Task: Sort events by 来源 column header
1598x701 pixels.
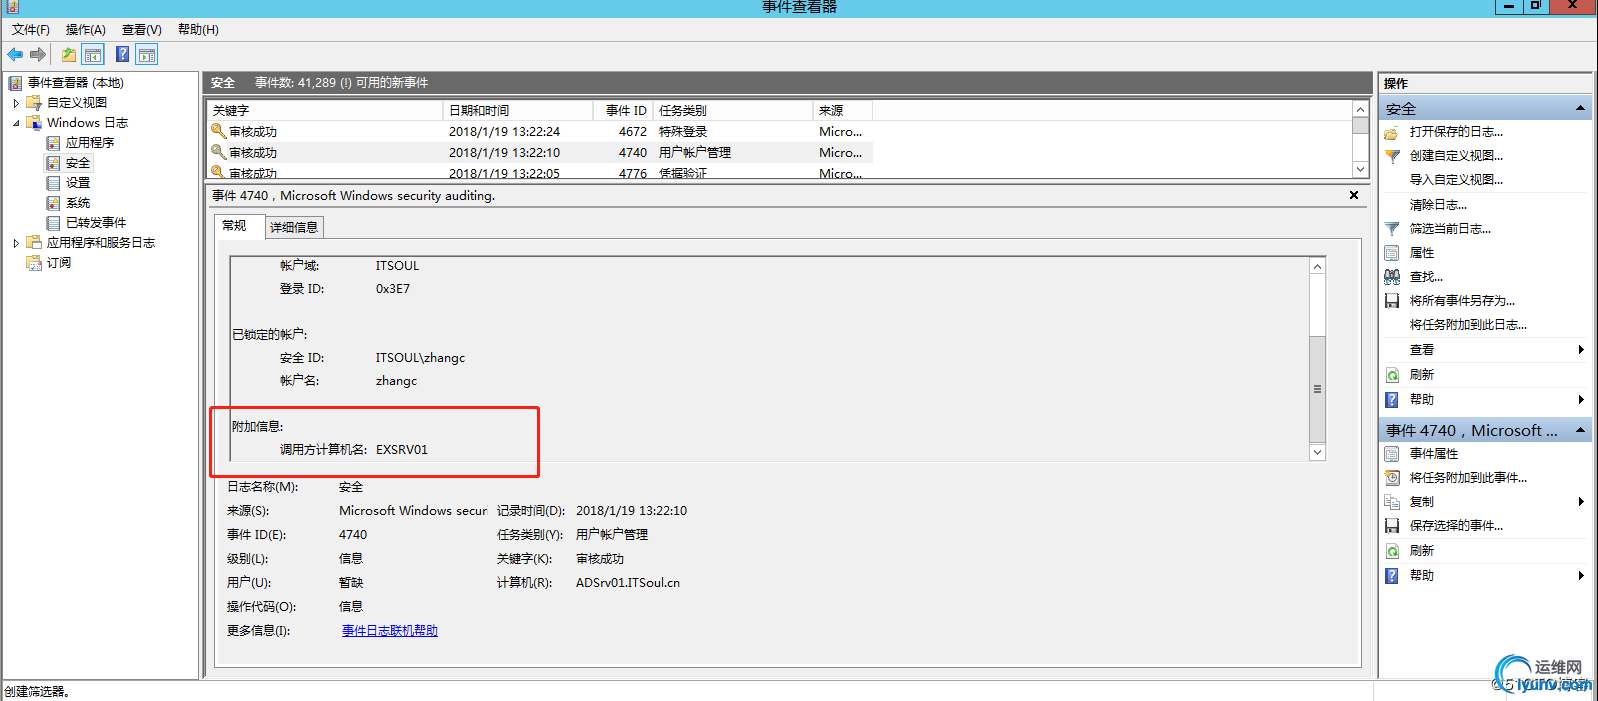Action: click(843, 110)
